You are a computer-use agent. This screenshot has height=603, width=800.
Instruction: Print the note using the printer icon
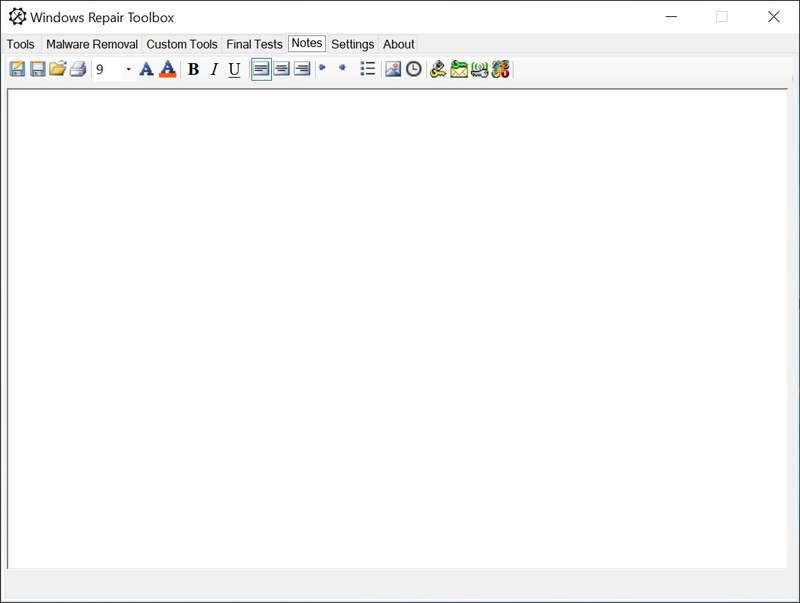77,69
